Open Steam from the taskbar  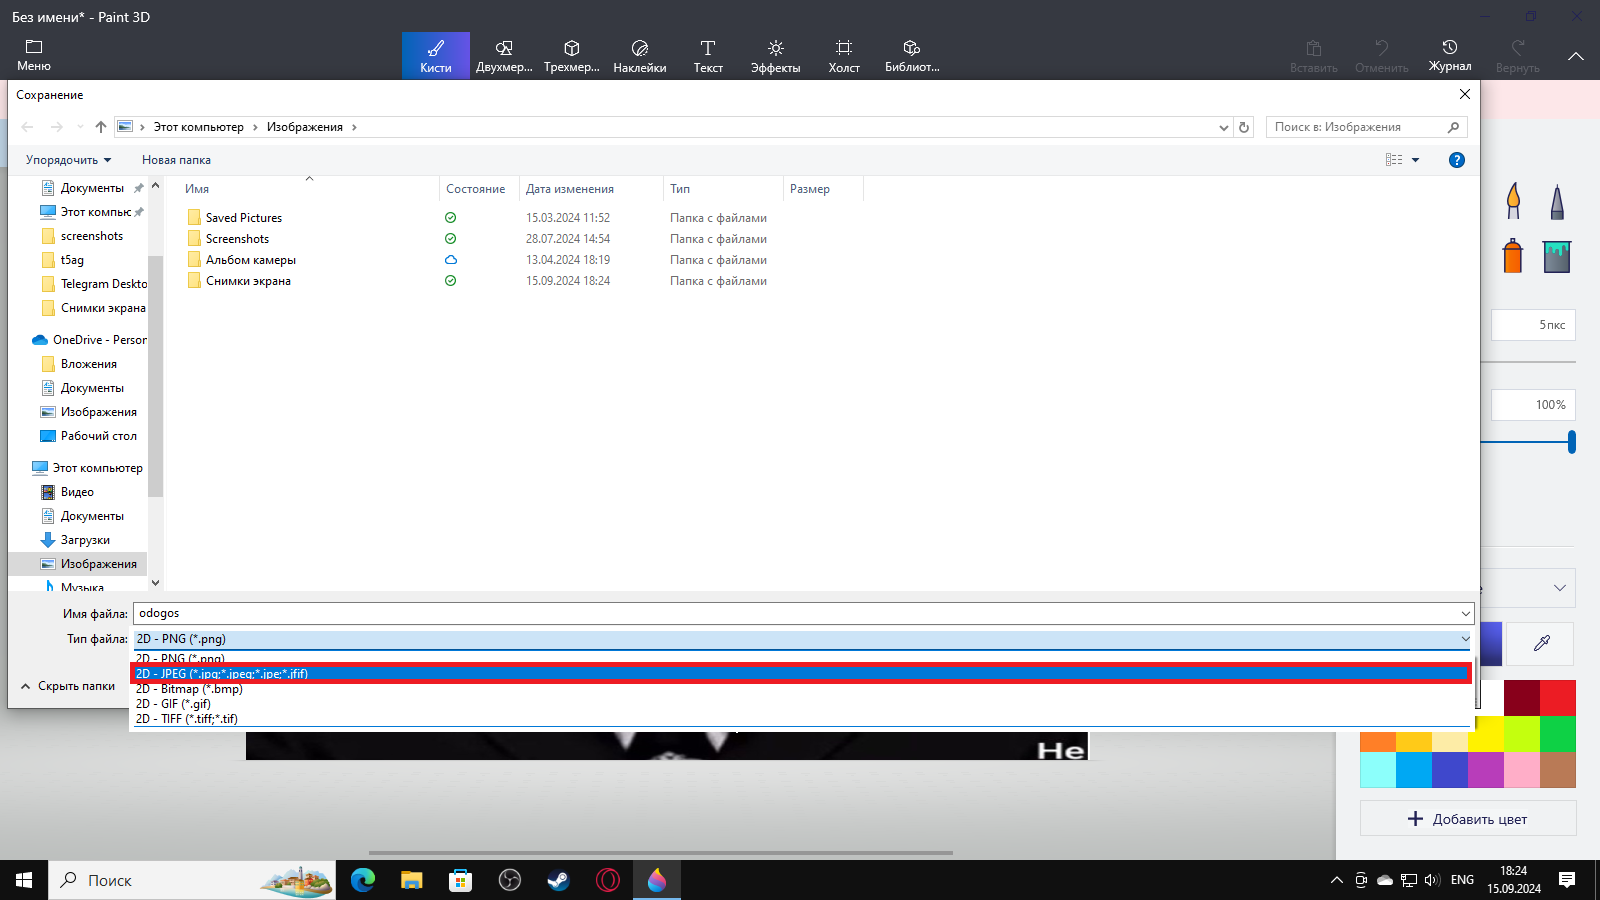coord(559,880)
